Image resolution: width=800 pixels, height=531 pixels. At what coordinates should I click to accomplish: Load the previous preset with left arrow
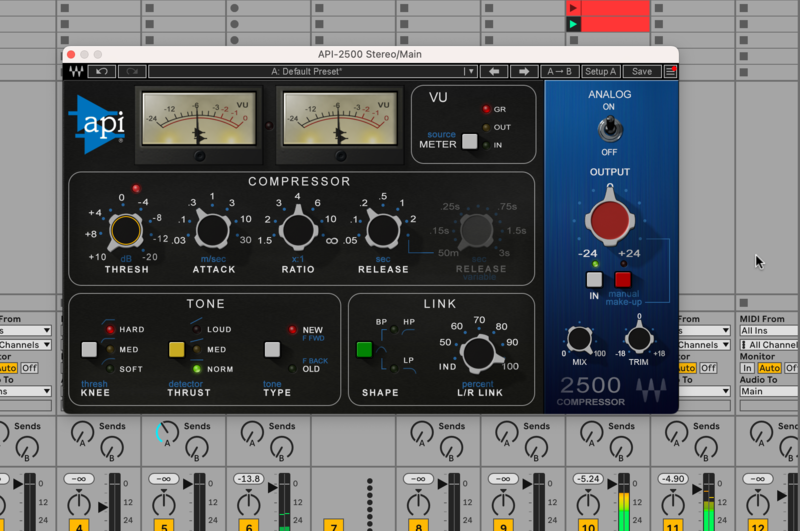pyautogui.click(x=493, y=72)
